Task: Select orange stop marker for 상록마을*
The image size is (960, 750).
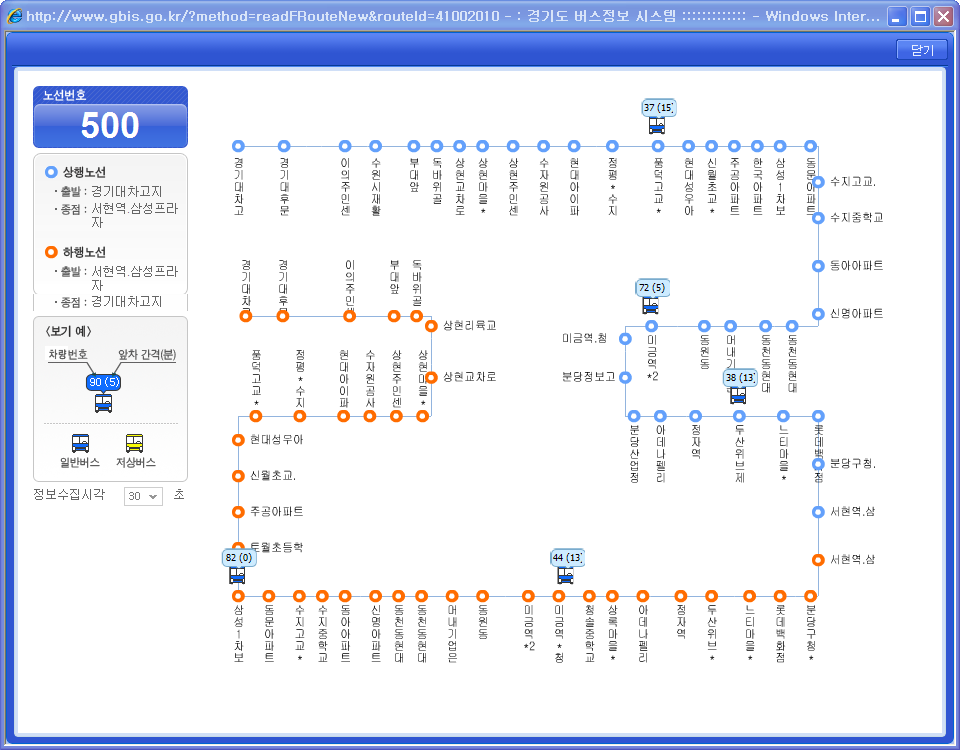Action: 612,596
